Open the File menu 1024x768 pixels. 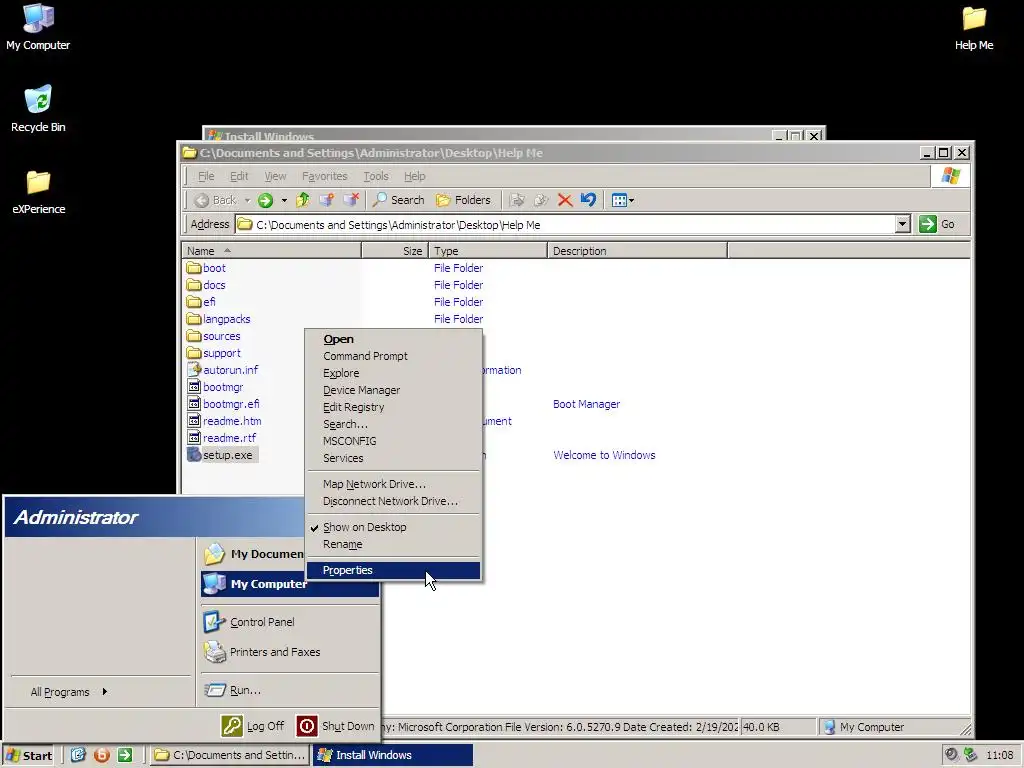coord(206,176)
